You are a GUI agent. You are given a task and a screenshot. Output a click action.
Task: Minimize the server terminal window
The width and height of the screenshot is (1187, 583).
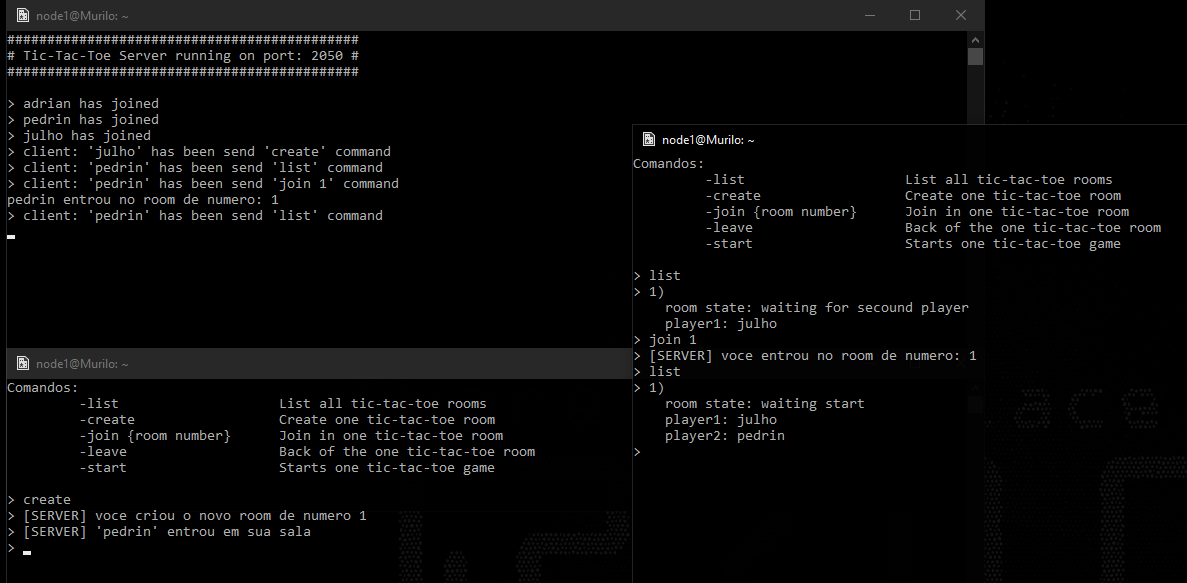click(870, 15)
